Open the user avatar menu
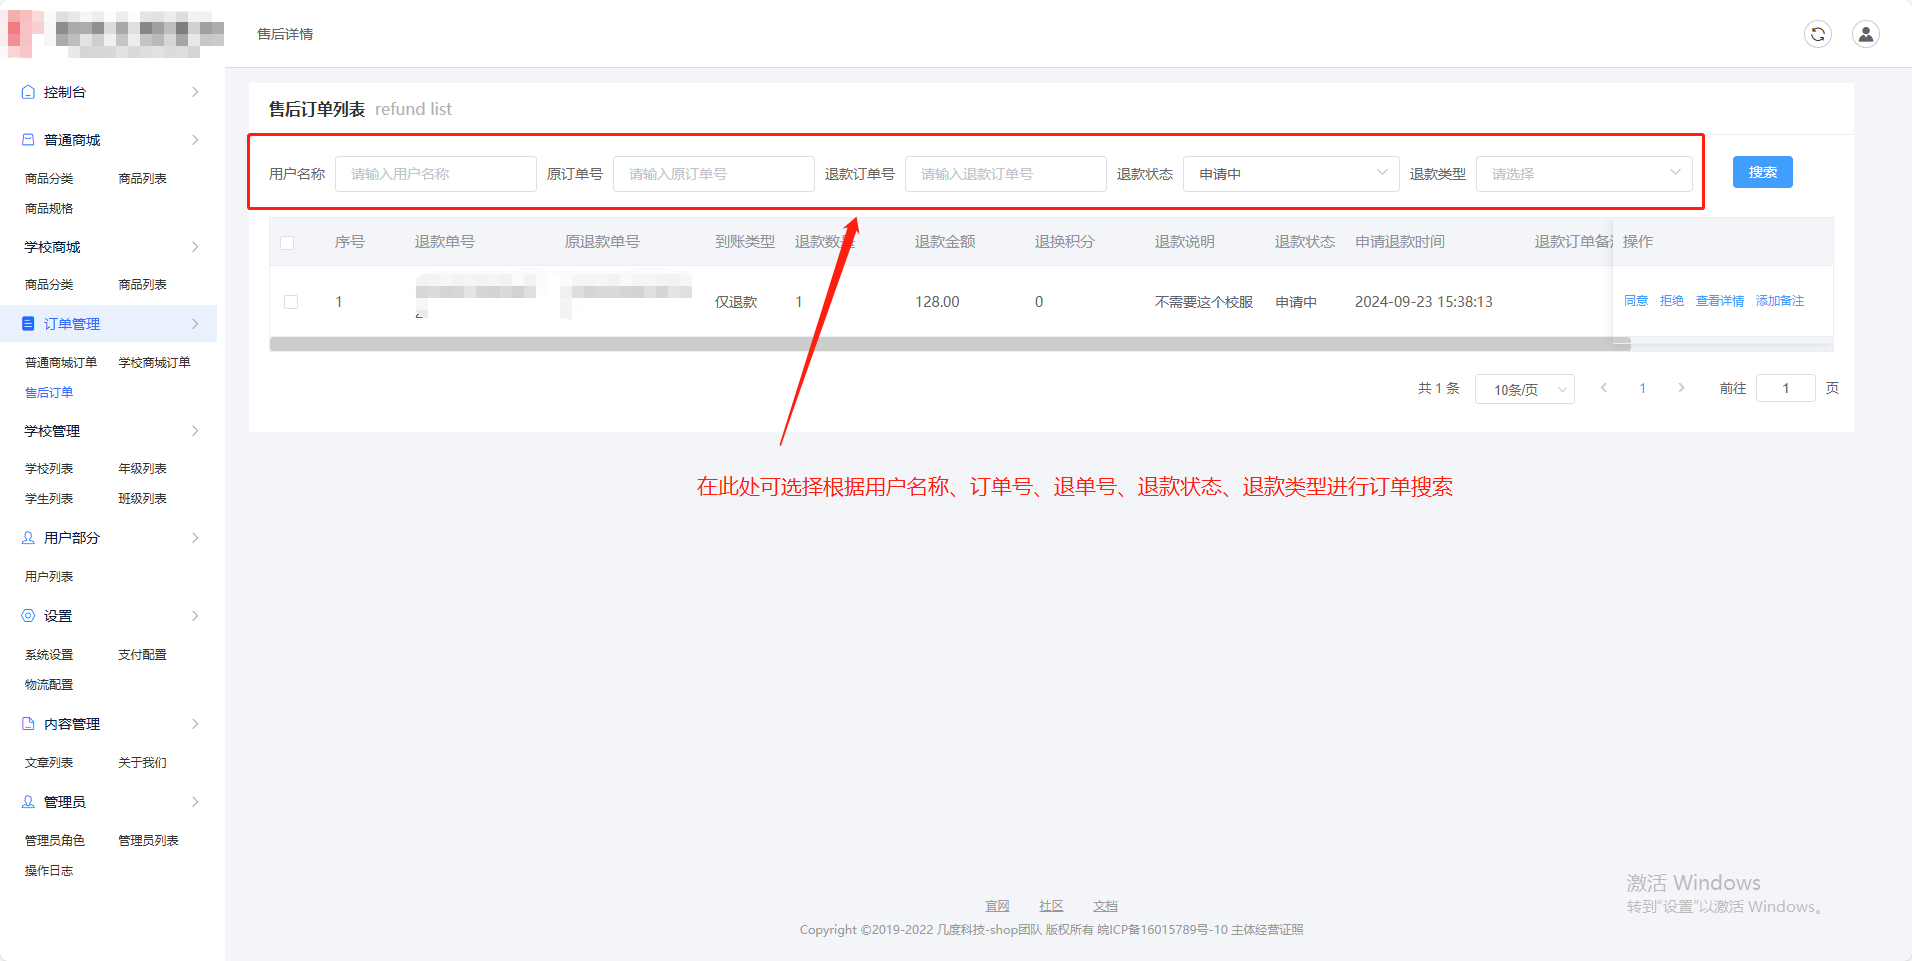 click(1866, 33)
